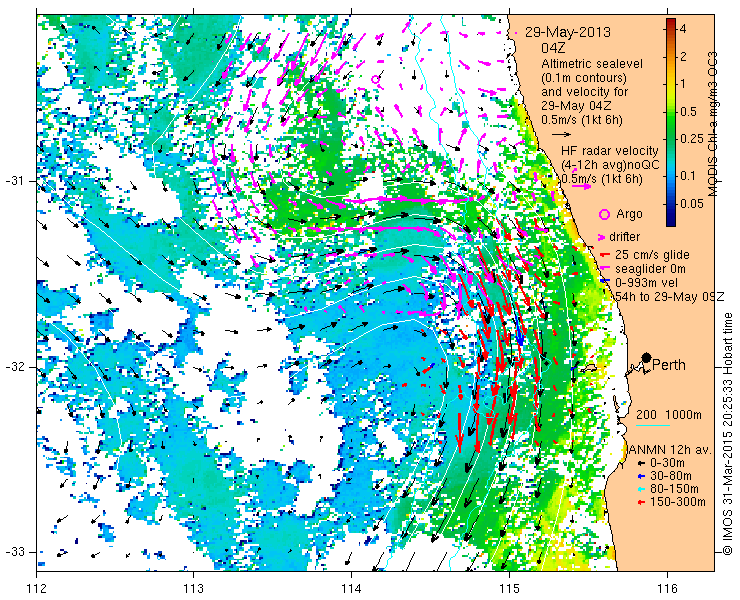Click the colorbar tick label '0.1'
740x600 pixels.
click(687, 176)
